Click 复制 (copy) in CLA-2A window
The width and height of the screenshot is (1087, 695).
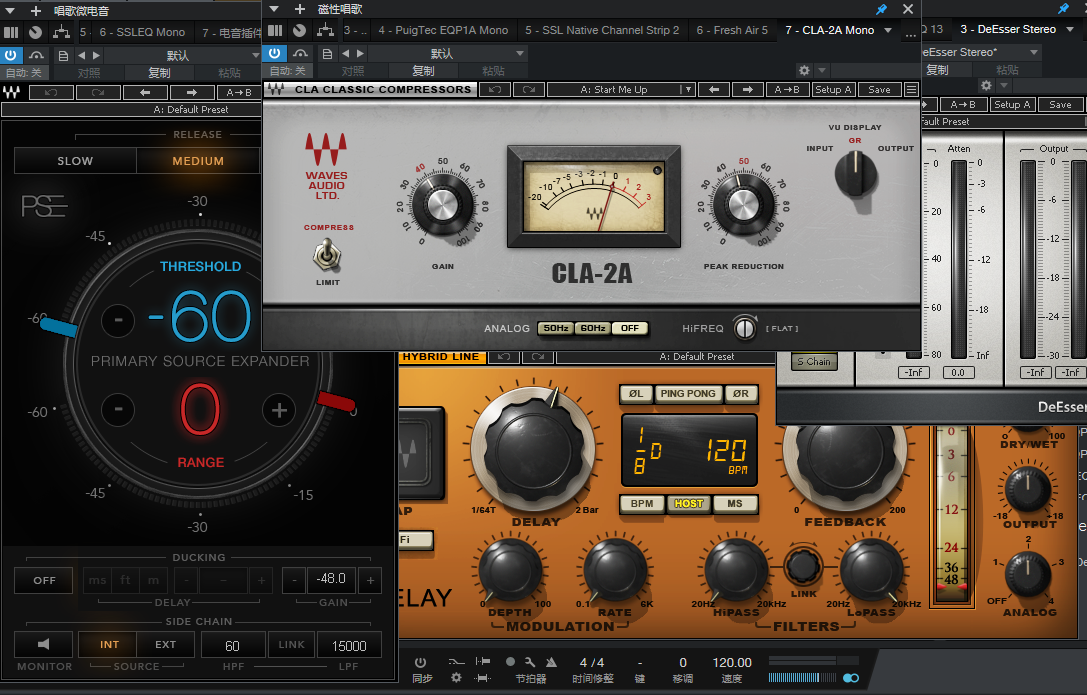pos(423,71)
